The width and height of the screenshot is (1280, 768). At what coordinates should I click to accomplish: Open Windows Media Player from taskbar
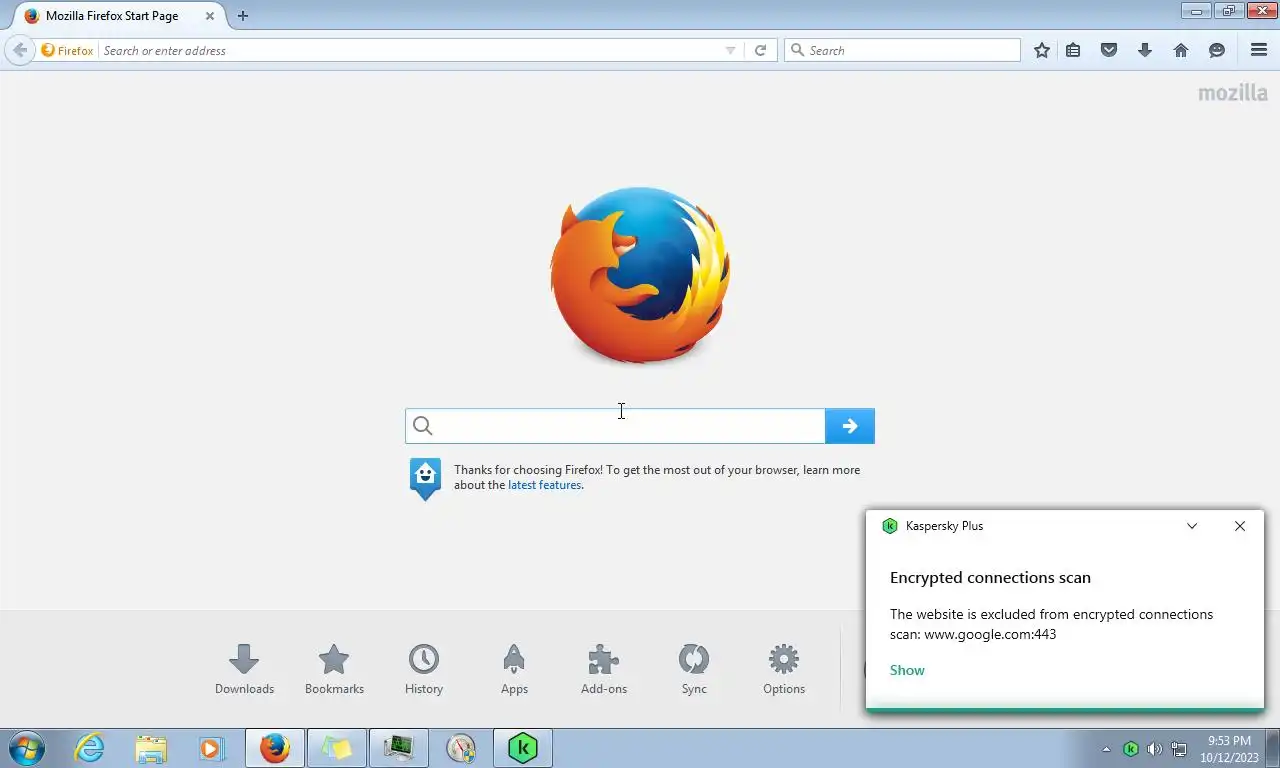click(x=211, y=748)
